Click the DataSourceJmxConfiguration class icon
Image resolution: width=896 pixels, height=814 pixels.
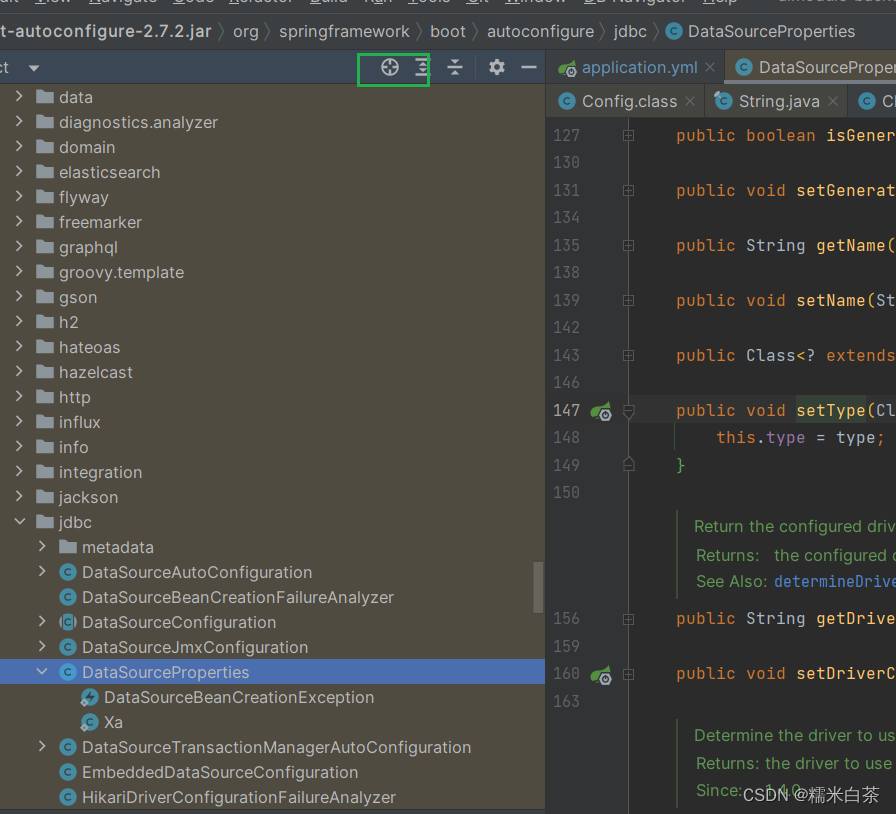(x=68, y=647)
